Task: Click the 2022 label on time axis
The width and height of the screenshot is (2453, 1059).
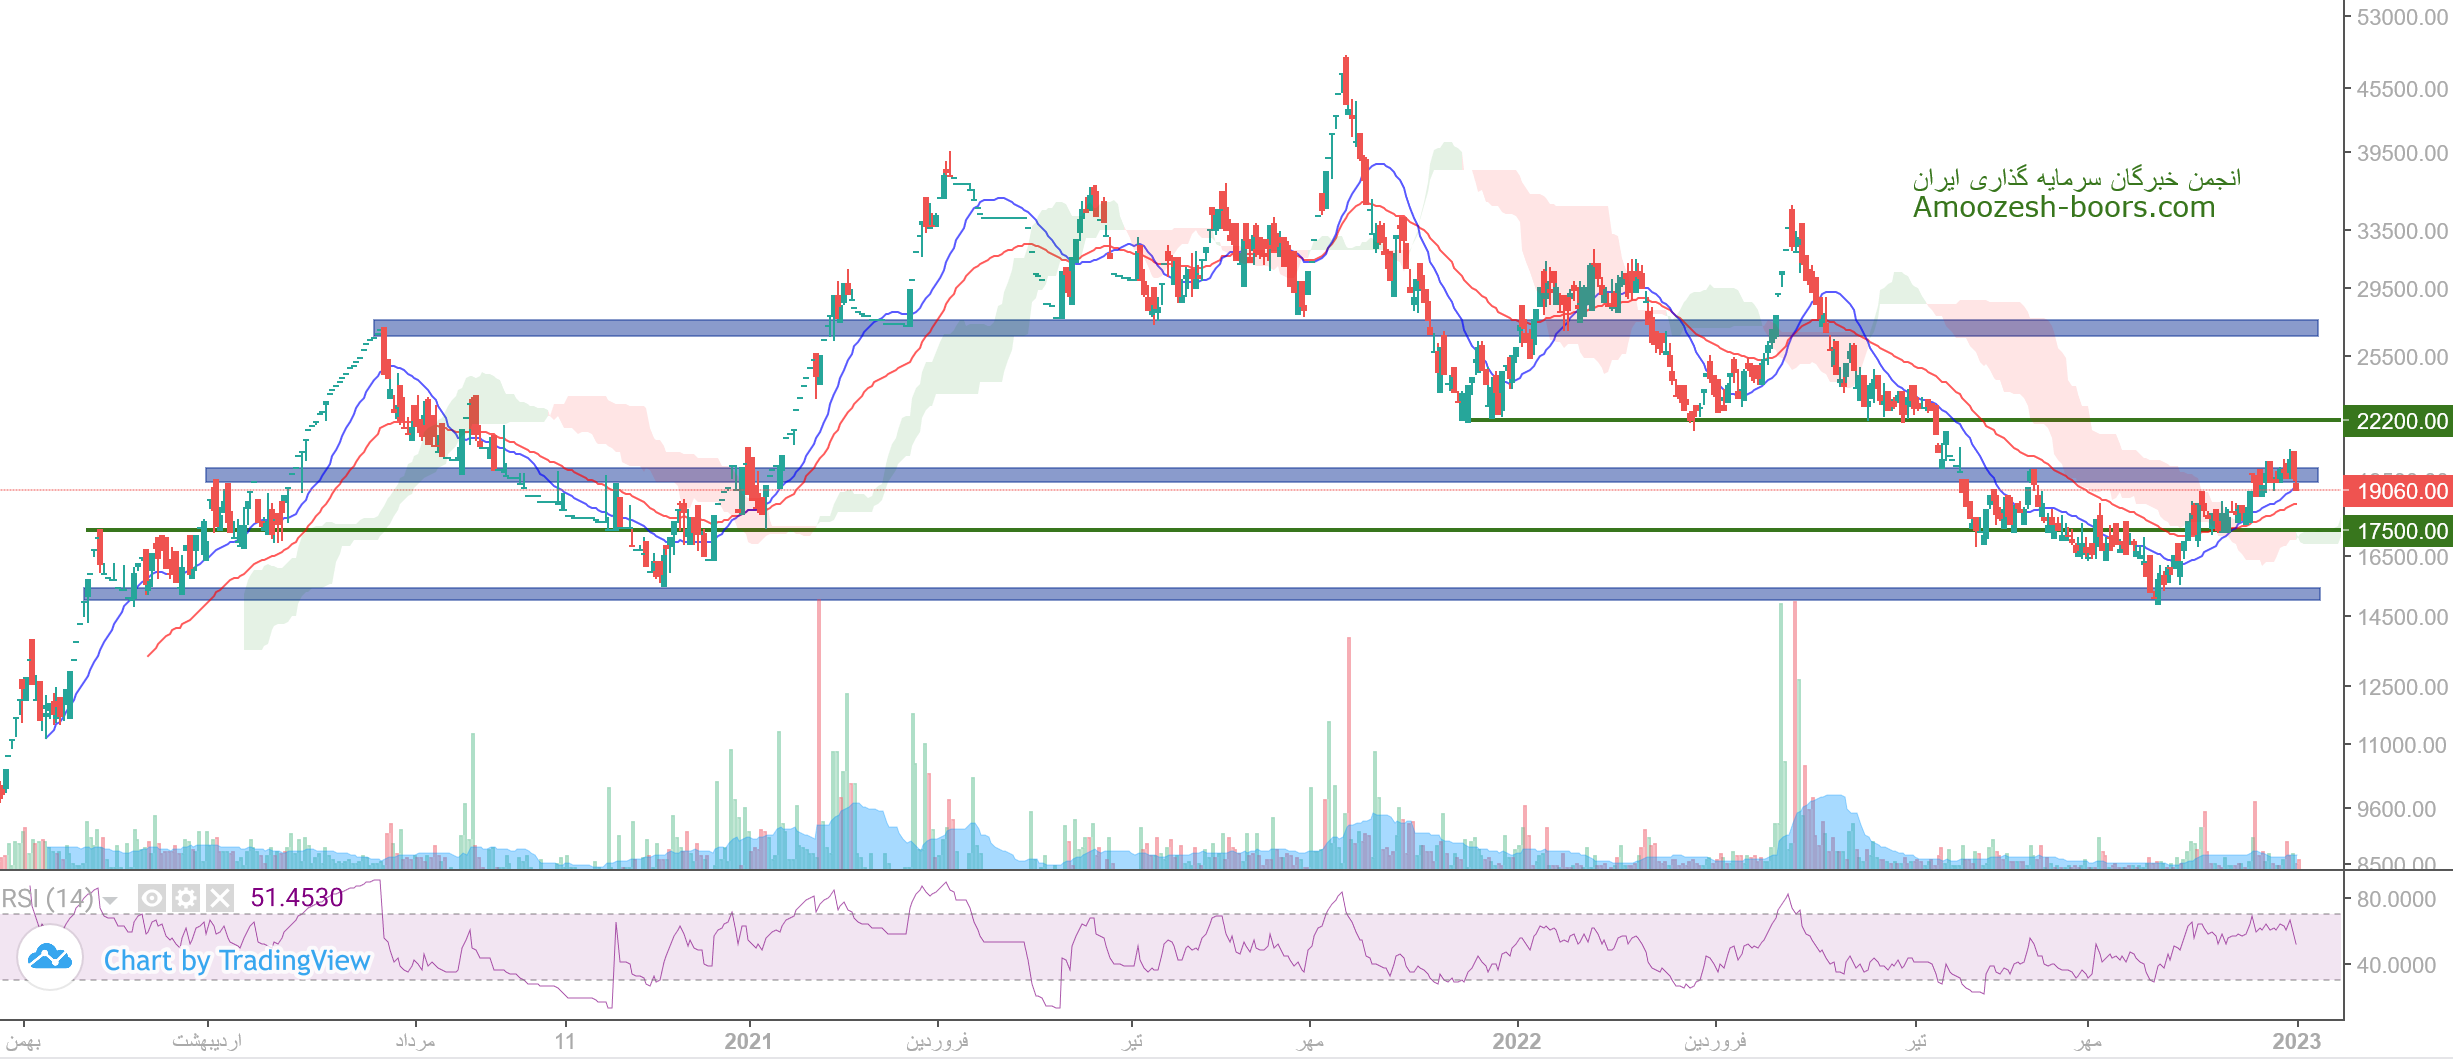Action: click(x=1516, y=1041)
